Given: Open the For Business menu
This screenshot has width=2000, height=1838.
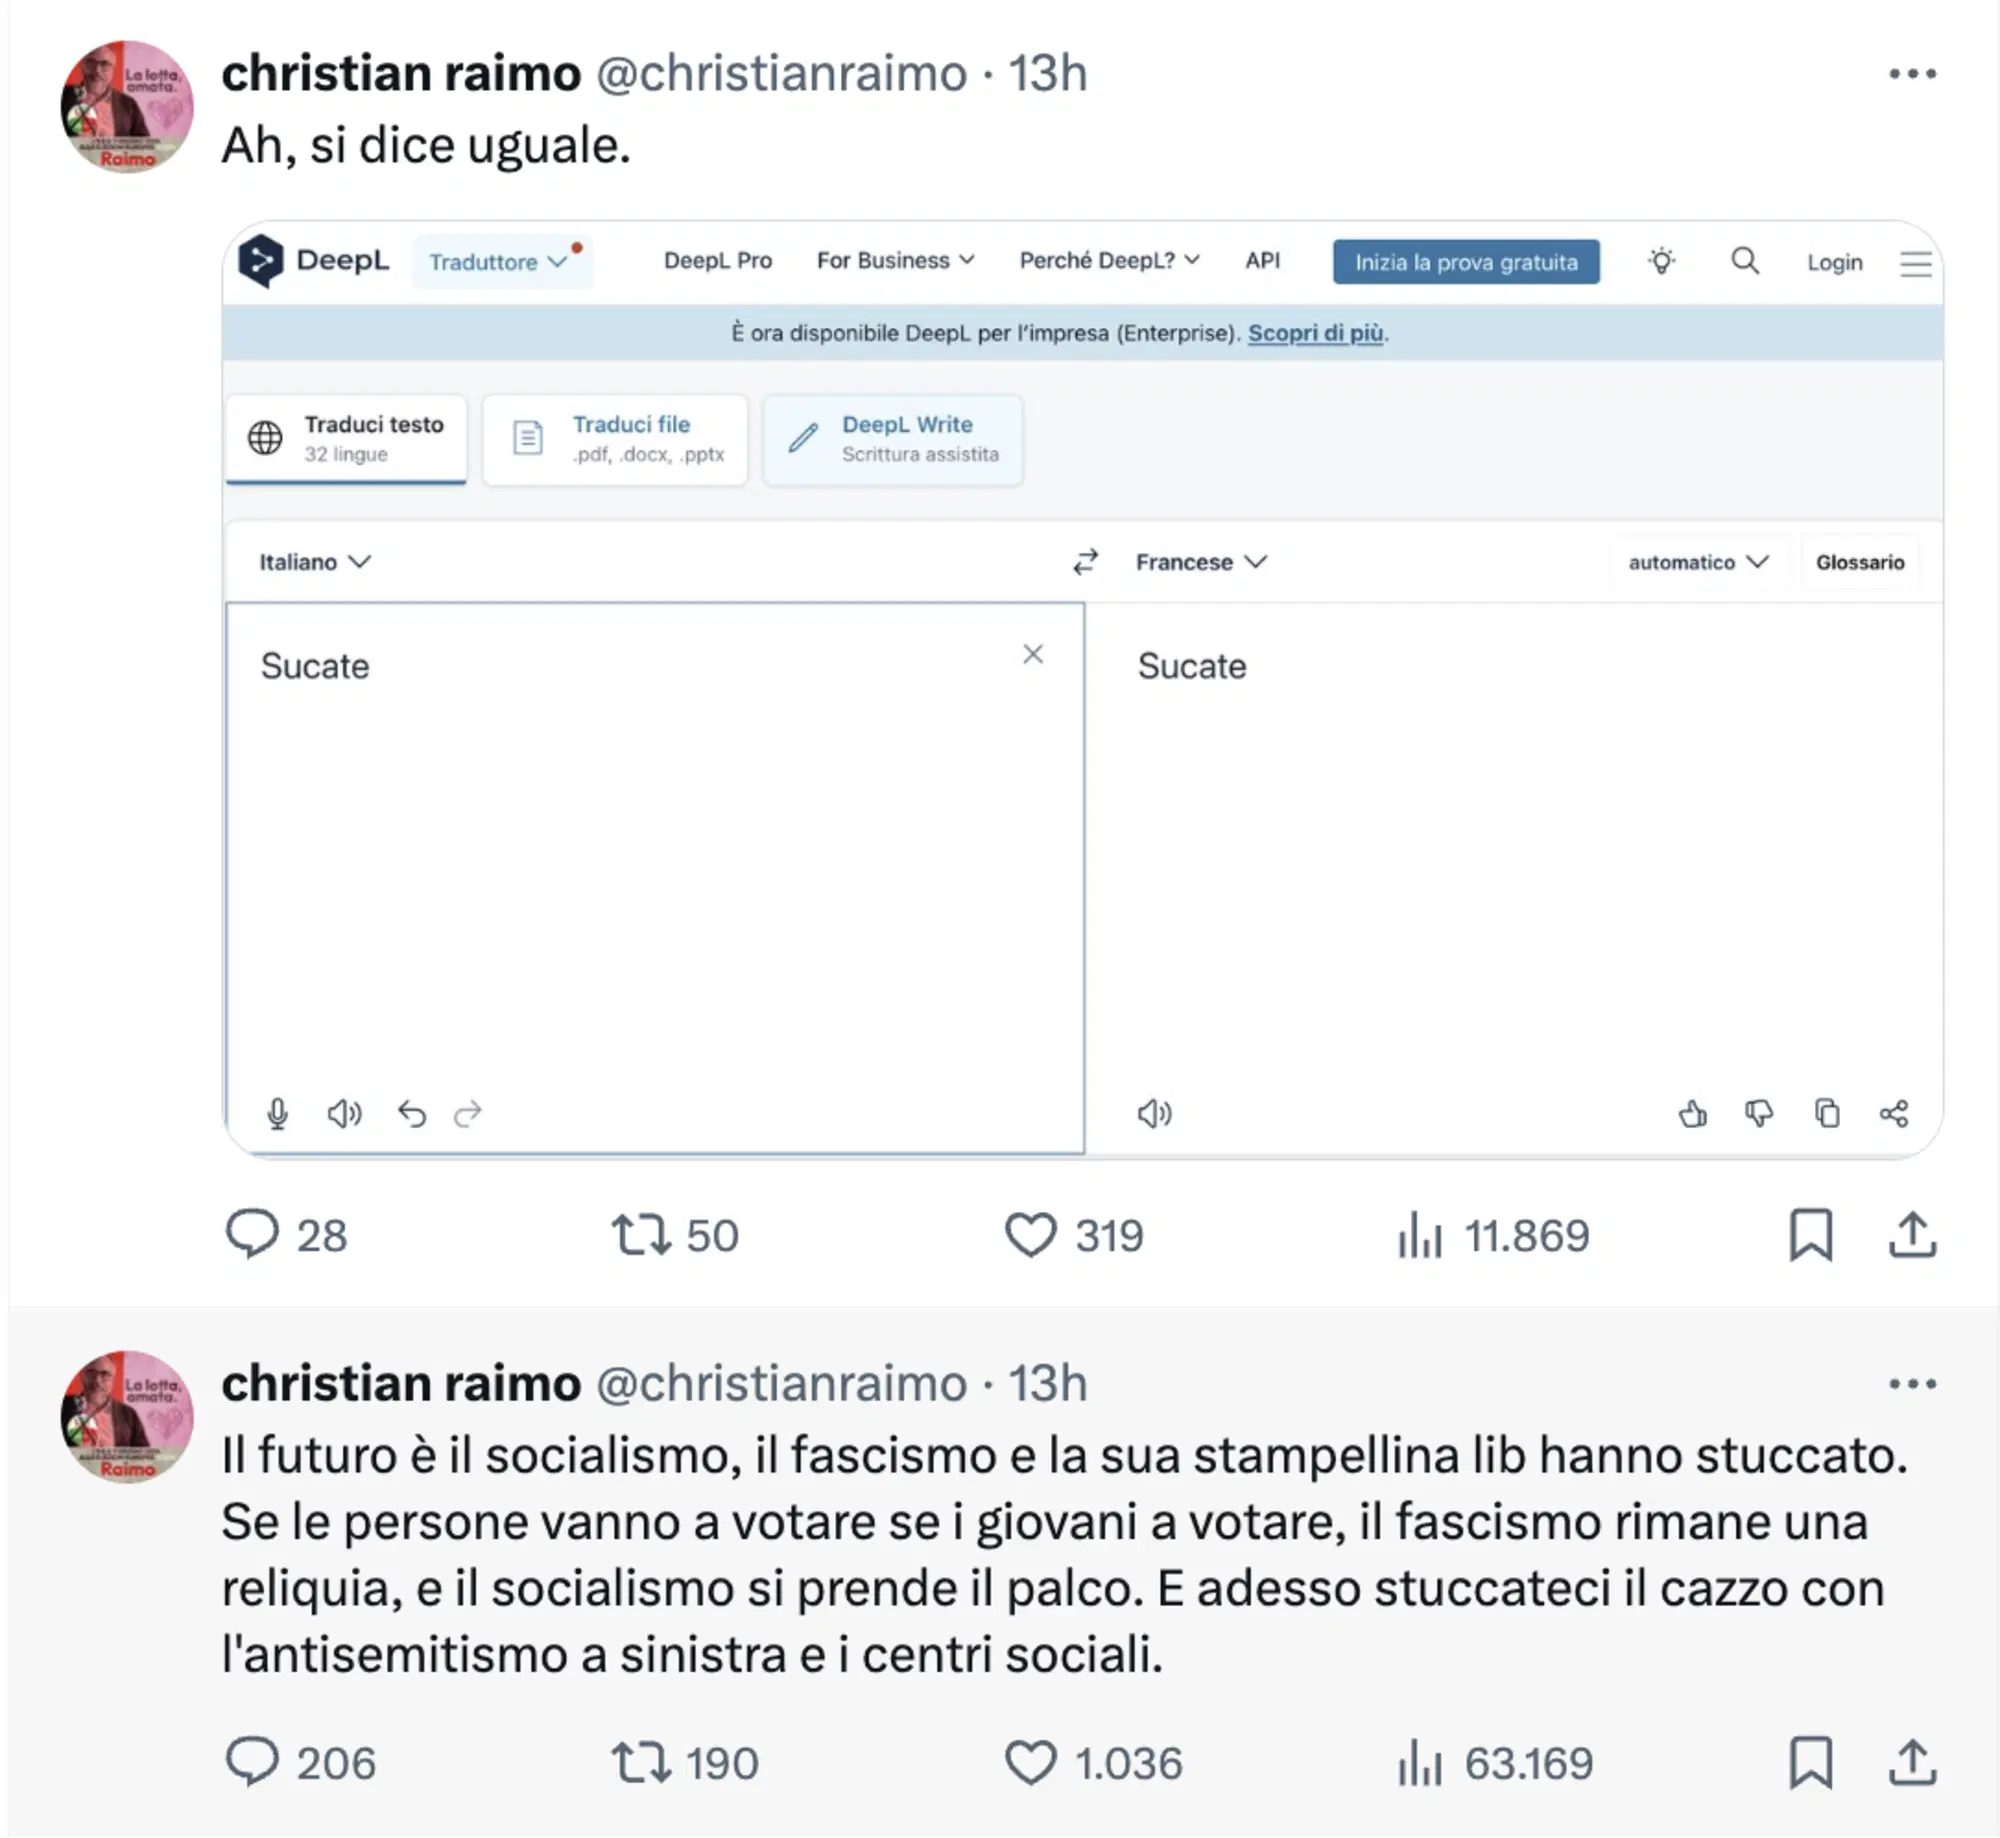Looking at the screenshot, I should pyautogui.click(x=894, y=261).
